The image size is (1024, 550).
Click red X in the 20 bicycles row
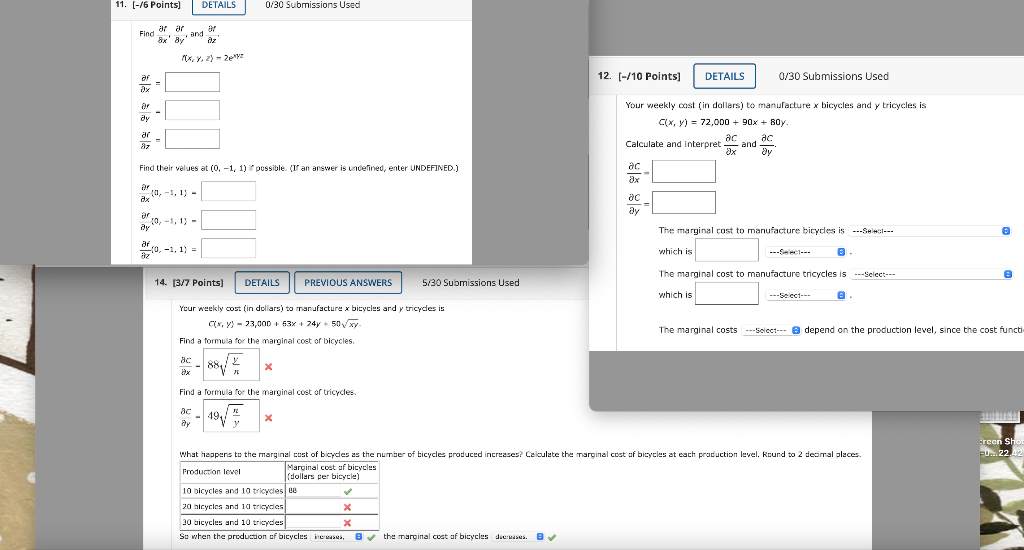347,507
